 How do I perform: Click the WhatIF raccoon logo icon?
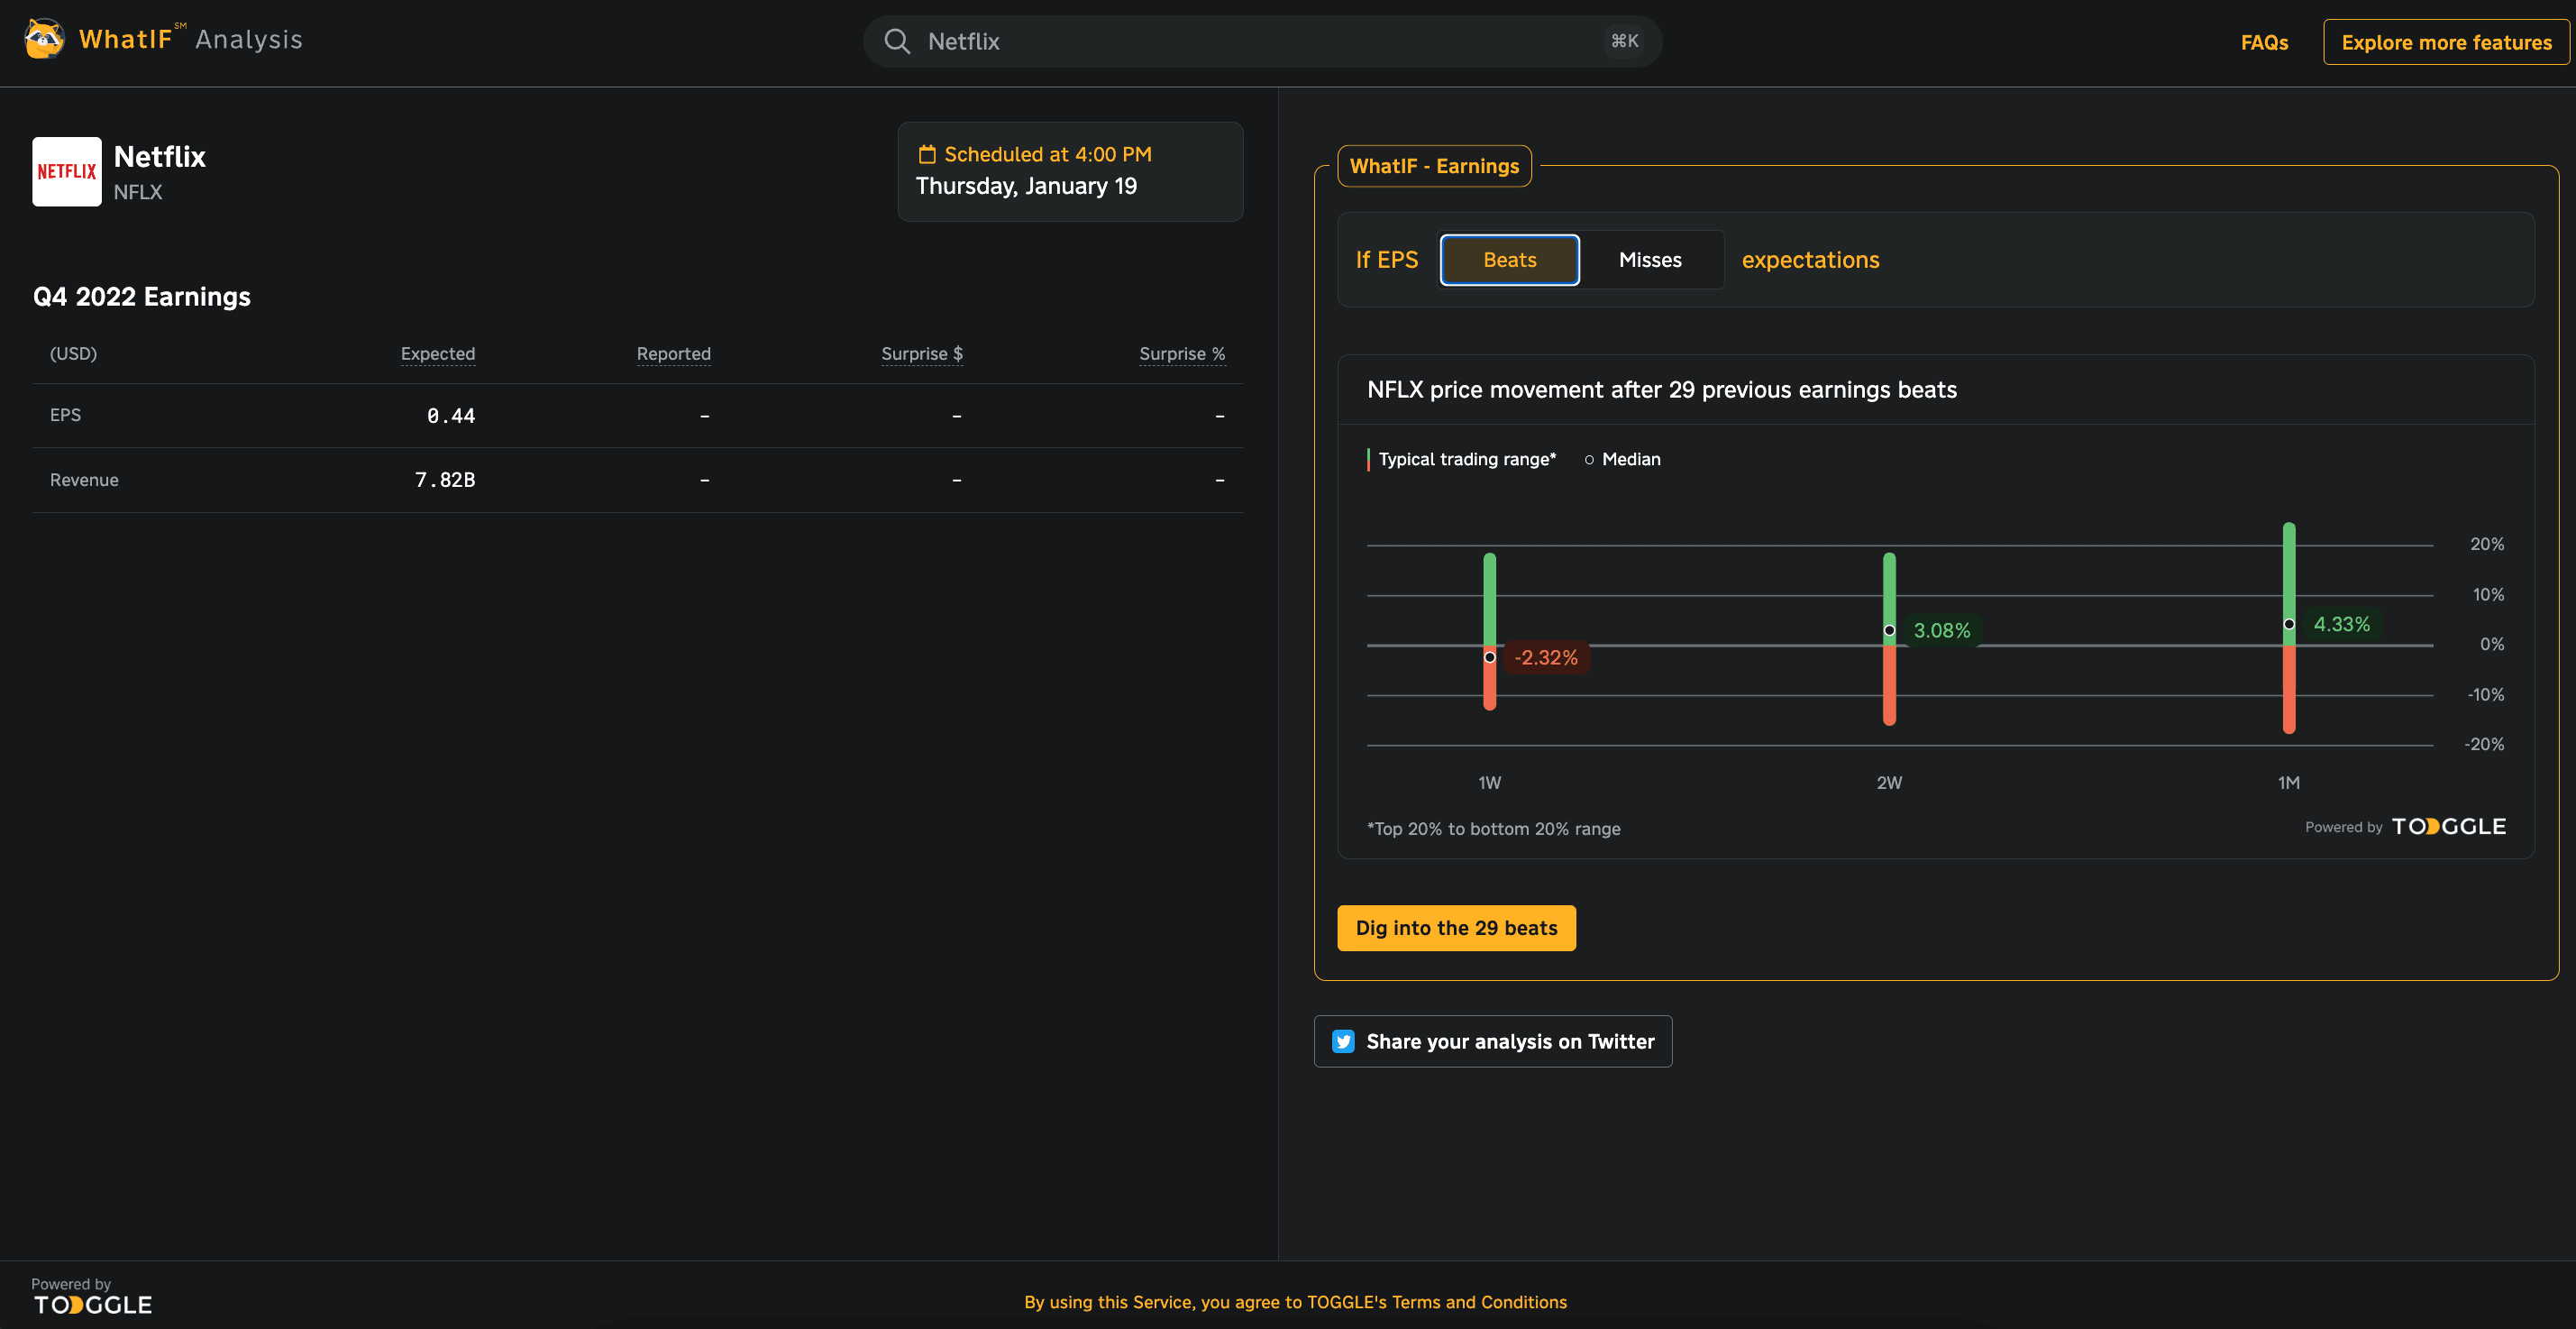click(x=45, y=39)
